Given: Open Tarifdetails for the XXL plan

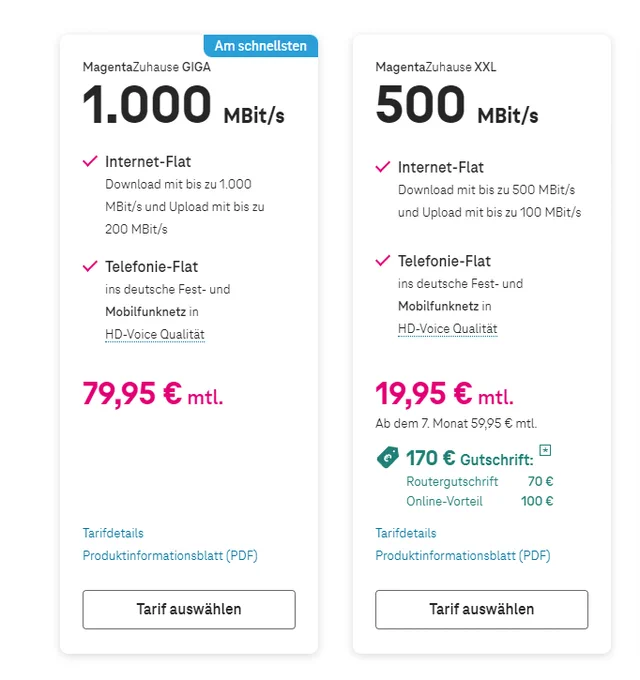Looking at the screenshot, I should point(406,533).
